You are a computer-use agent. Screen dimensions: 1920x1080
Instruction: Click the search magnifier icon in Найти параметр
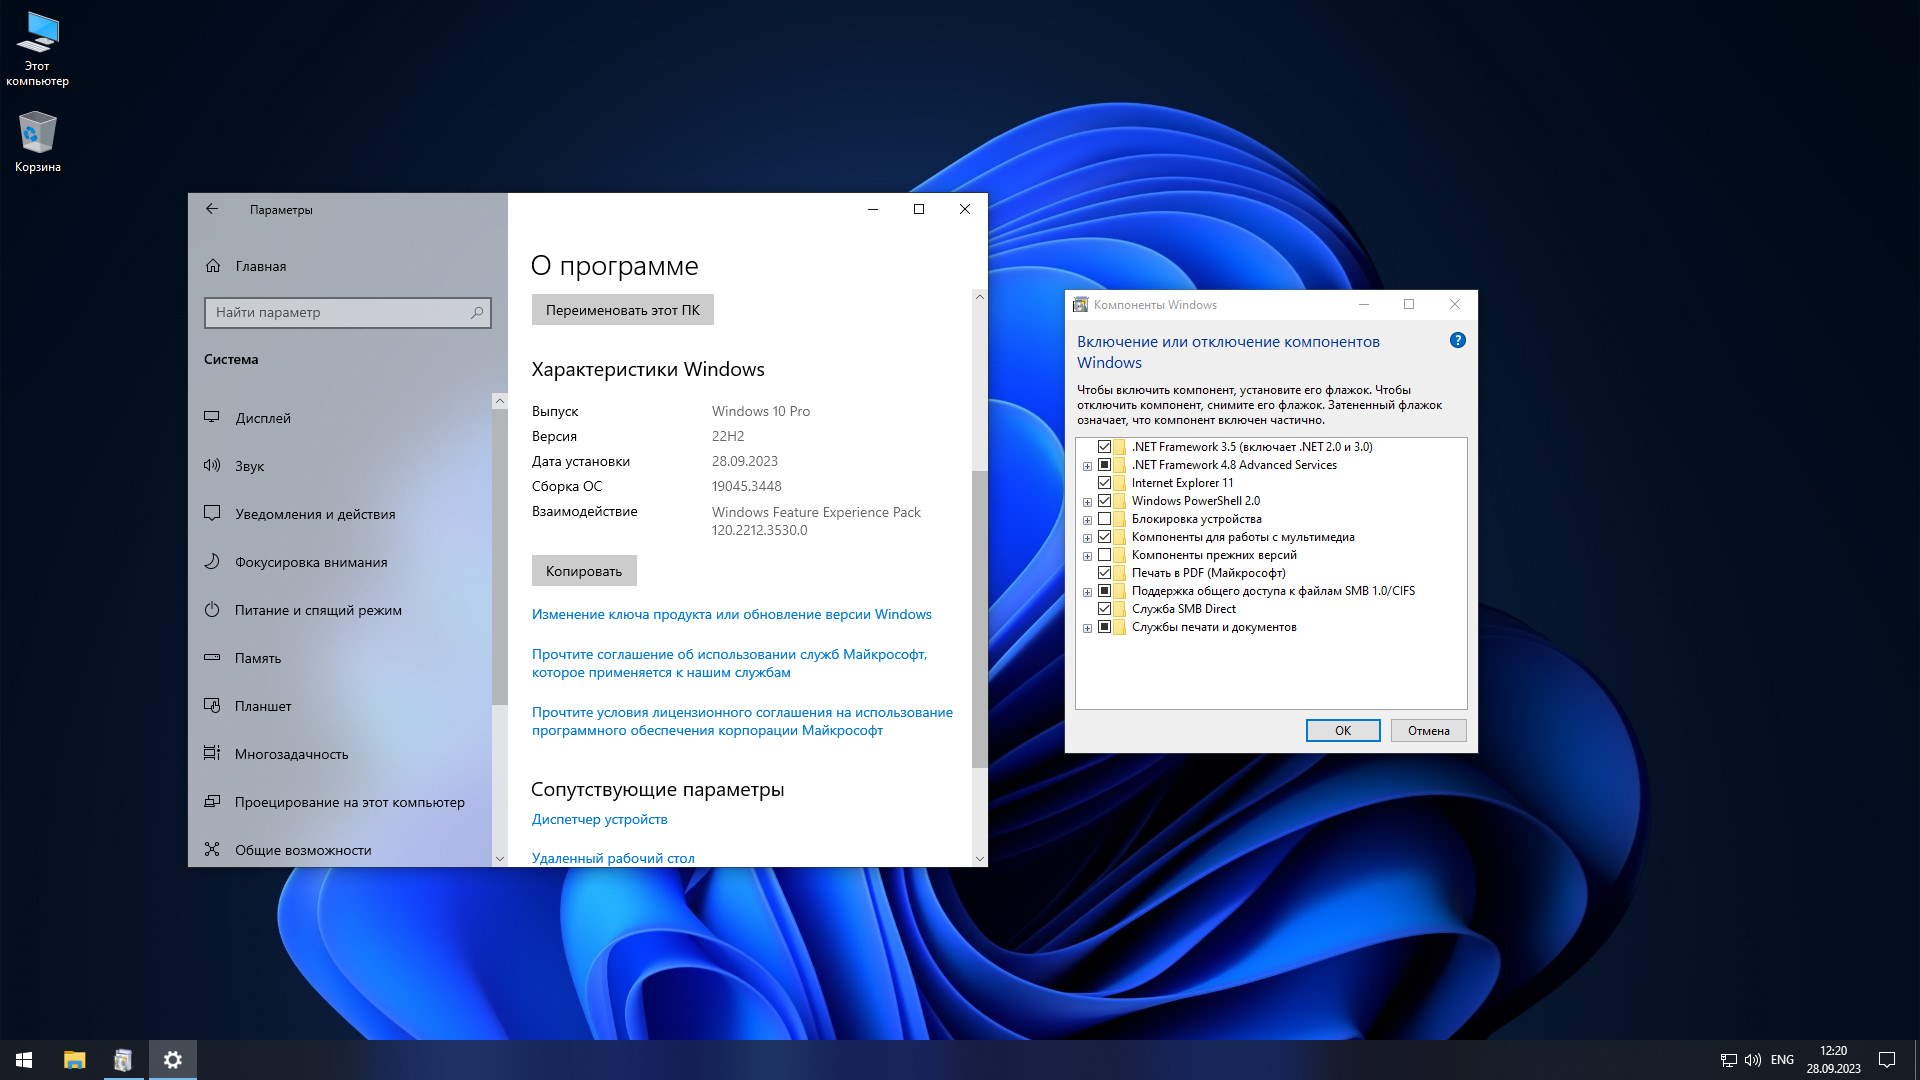click(x=477, y=313)
